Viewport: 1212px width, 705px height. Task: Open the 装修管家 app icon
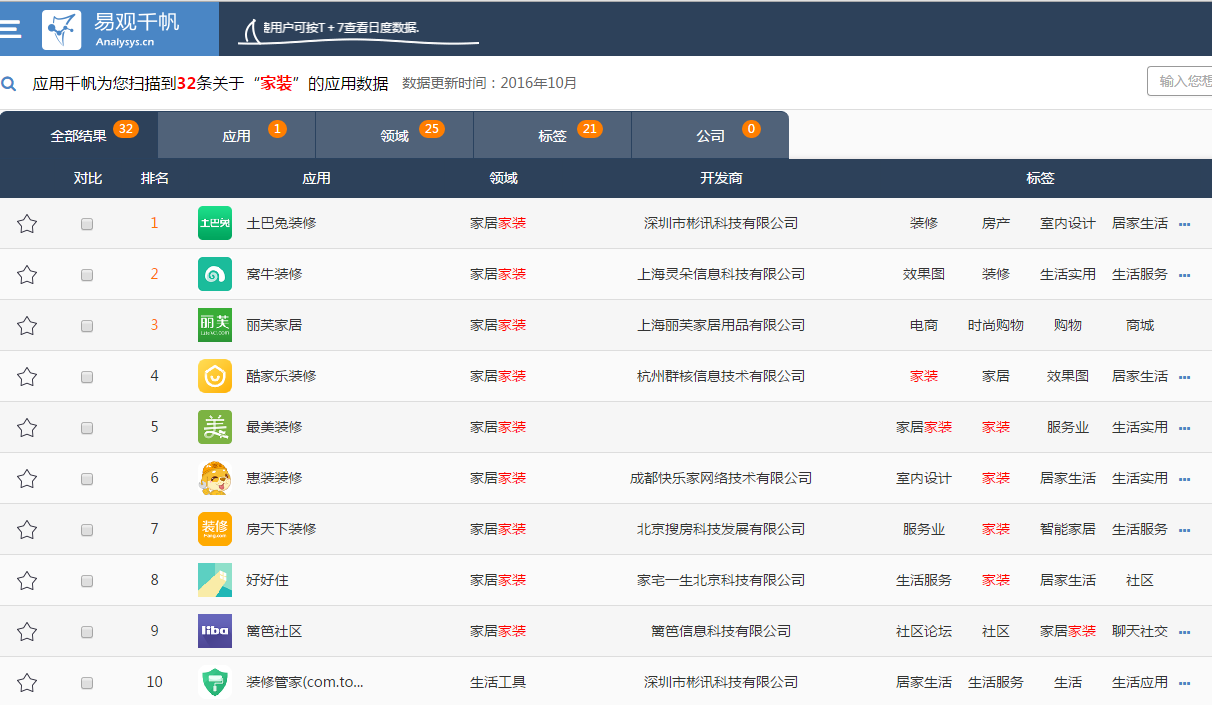coord(215,682)
